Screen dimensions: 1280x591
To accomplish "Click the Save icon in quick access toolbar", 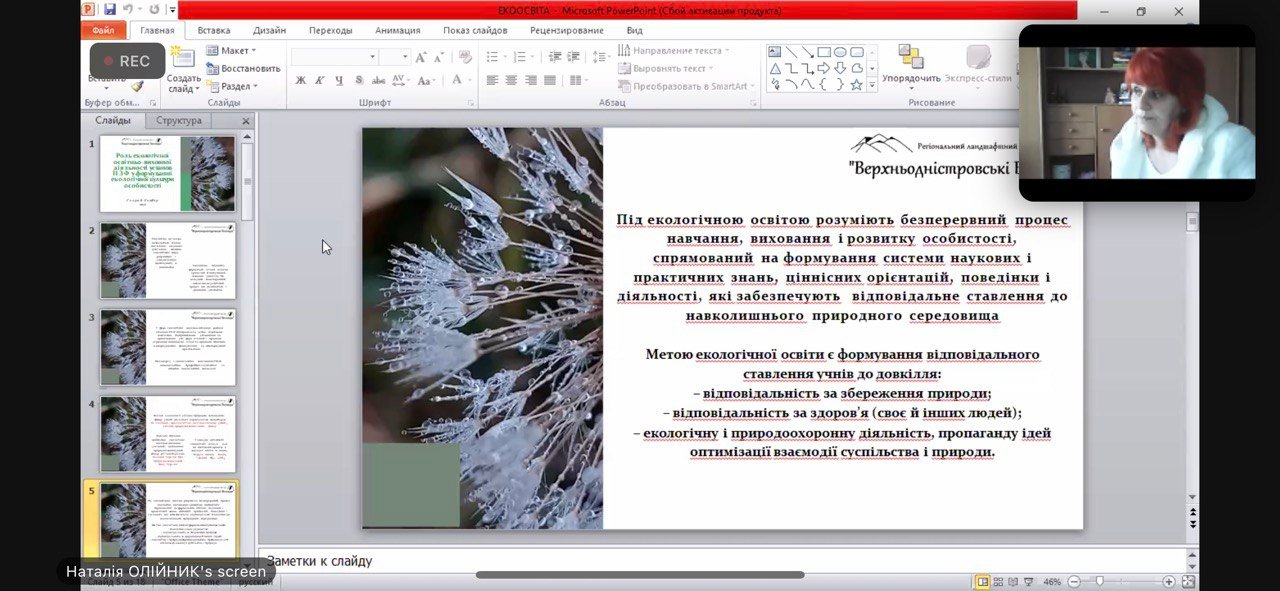I will point(110,10).
